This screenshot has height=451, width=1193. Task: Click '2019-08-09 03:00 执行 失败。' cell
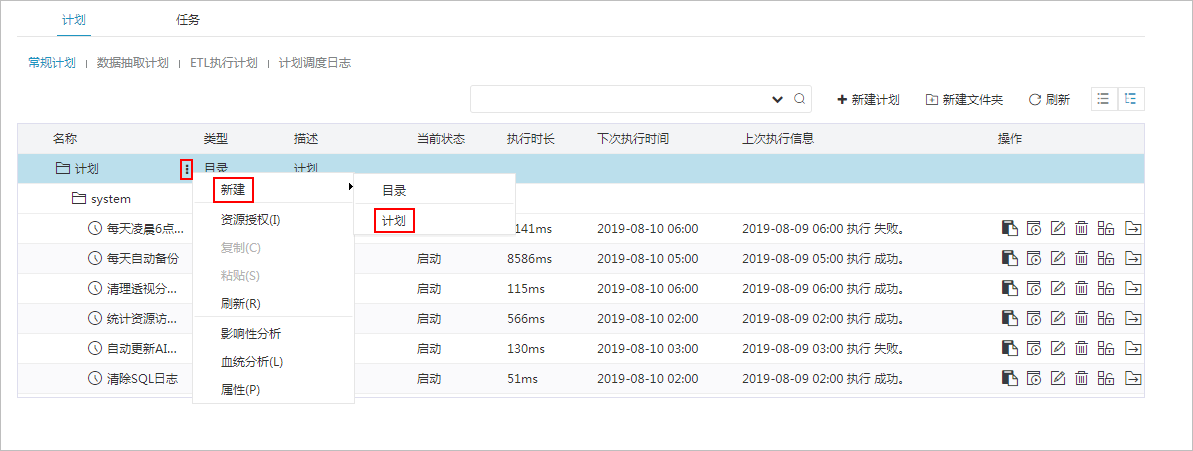pos(822,348)
